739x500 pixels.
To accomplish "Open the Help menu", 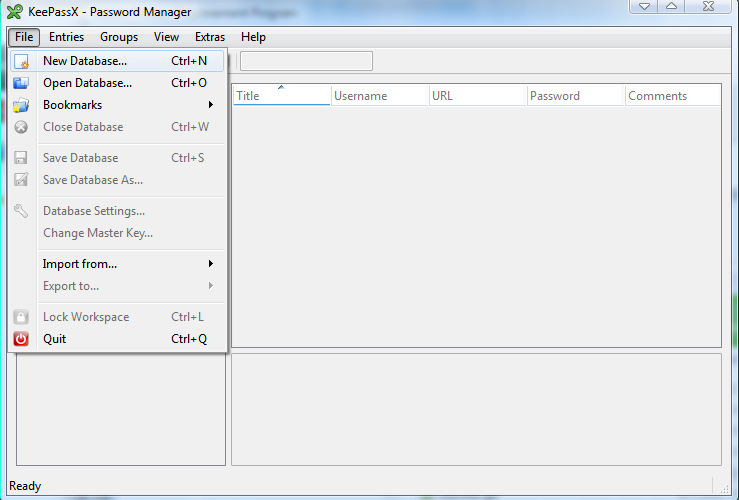I will [253, 37].
